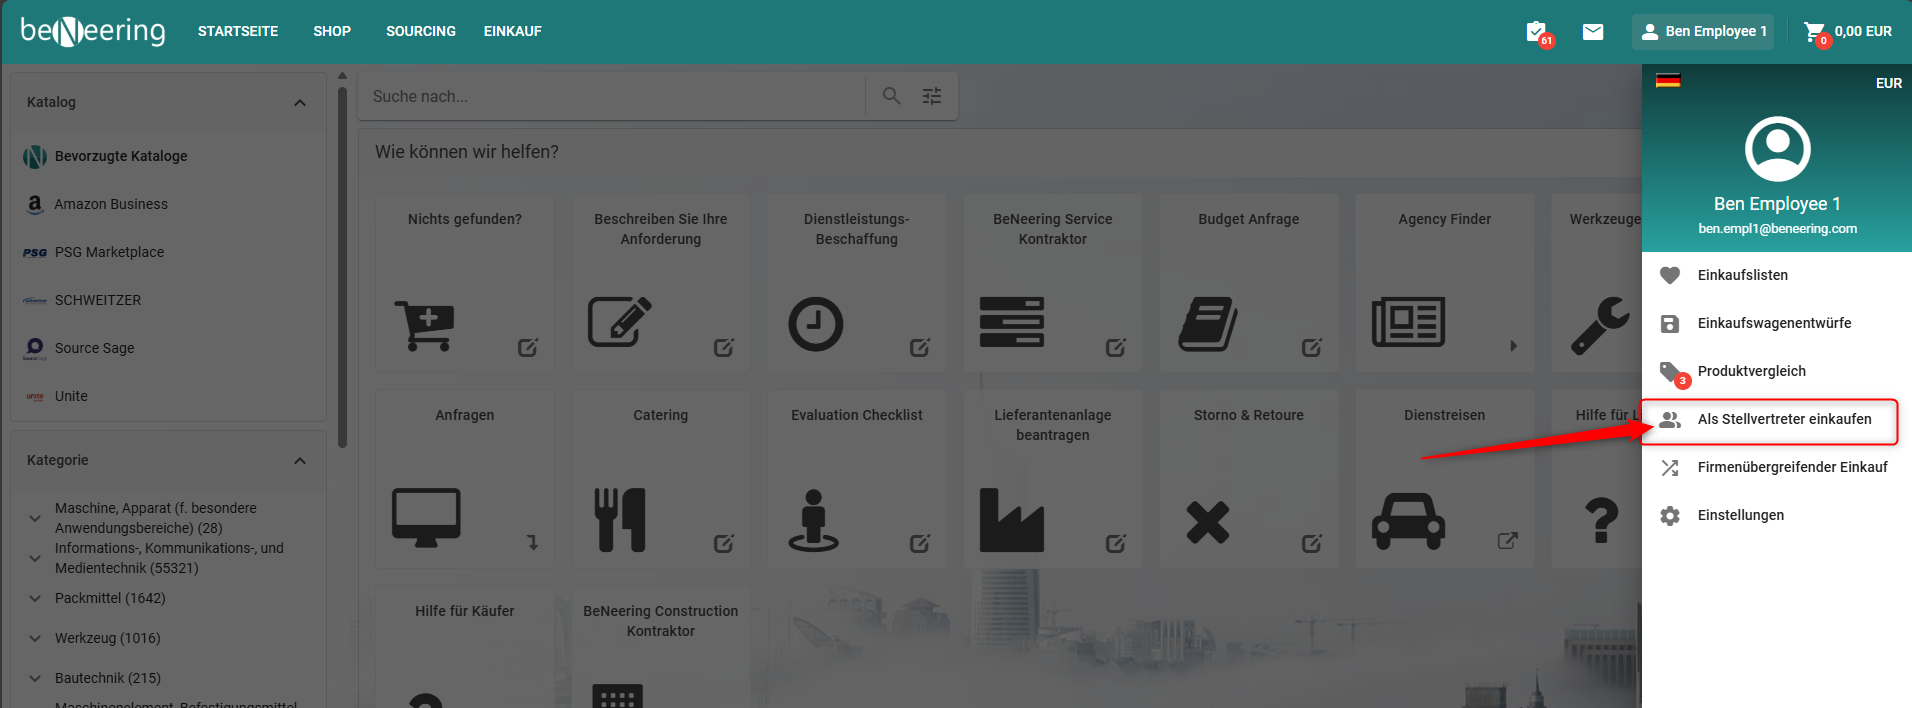Click the Dienstreisen car icon
The height and width of the screenshot is (708, 1912).
pos(1408,520)
